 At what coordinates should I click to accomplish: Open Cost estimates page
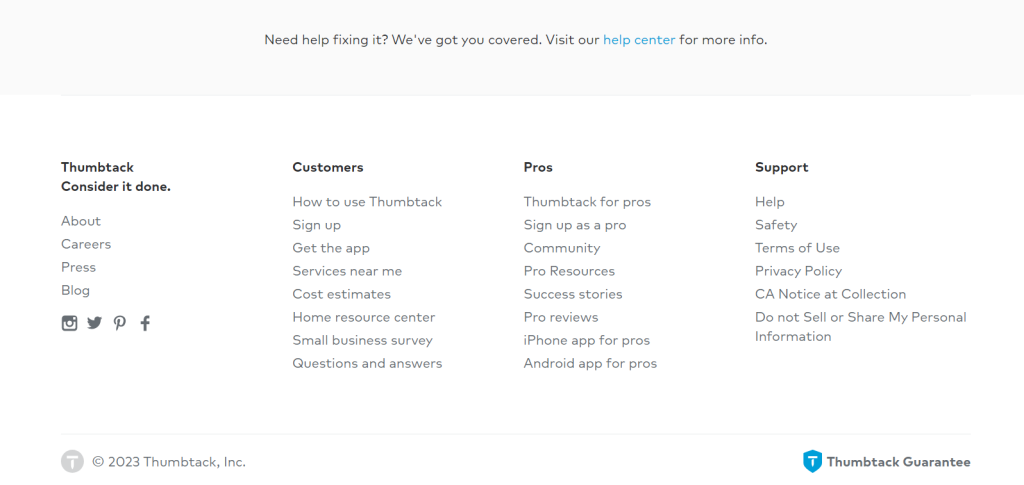pos(342,294)
